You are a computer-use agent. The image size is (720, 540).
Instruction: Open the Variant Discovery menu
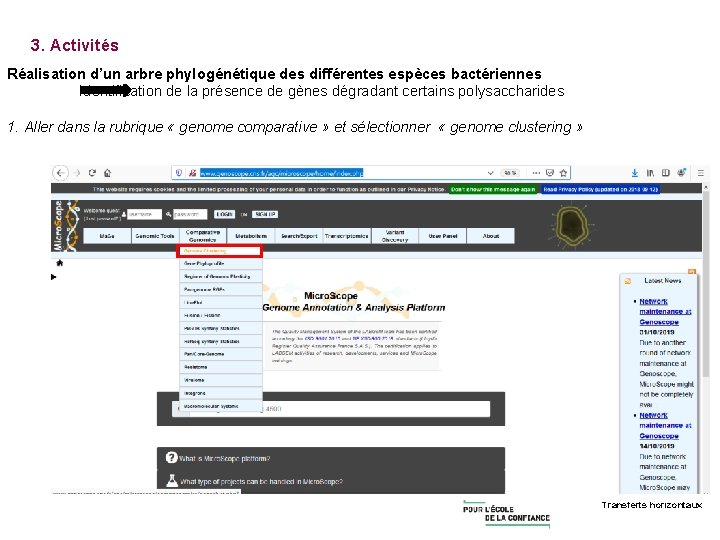[395, 236]
